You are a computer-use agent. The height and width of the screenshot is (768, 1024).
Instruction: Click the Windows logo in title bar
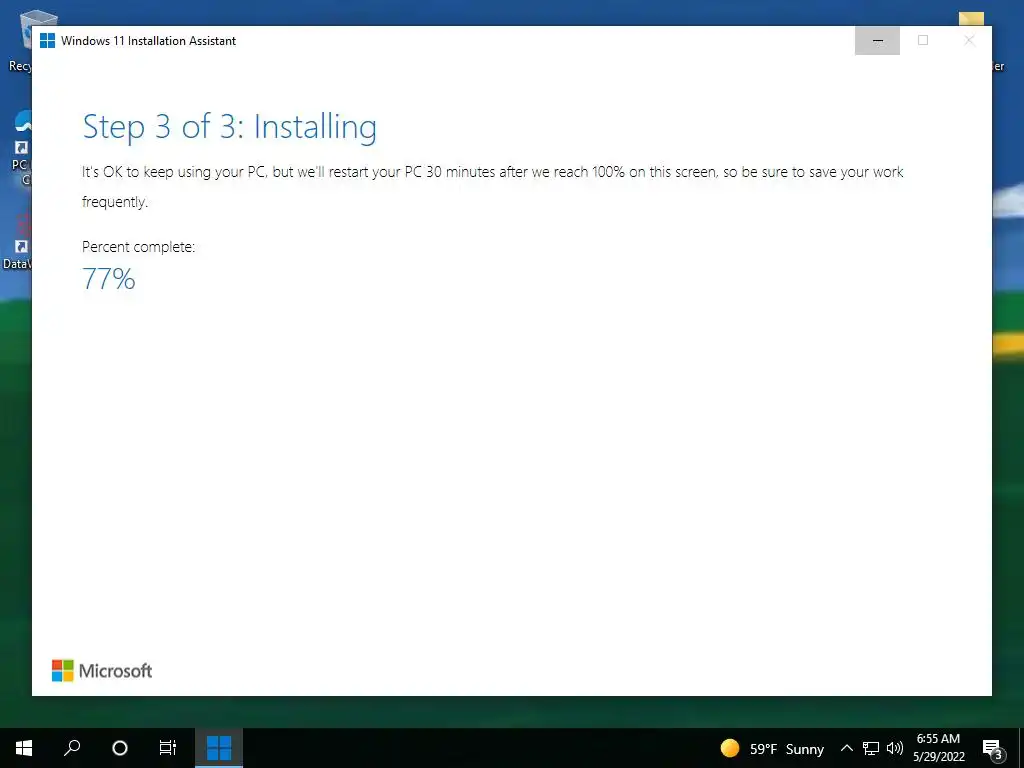tap(47, 40)
